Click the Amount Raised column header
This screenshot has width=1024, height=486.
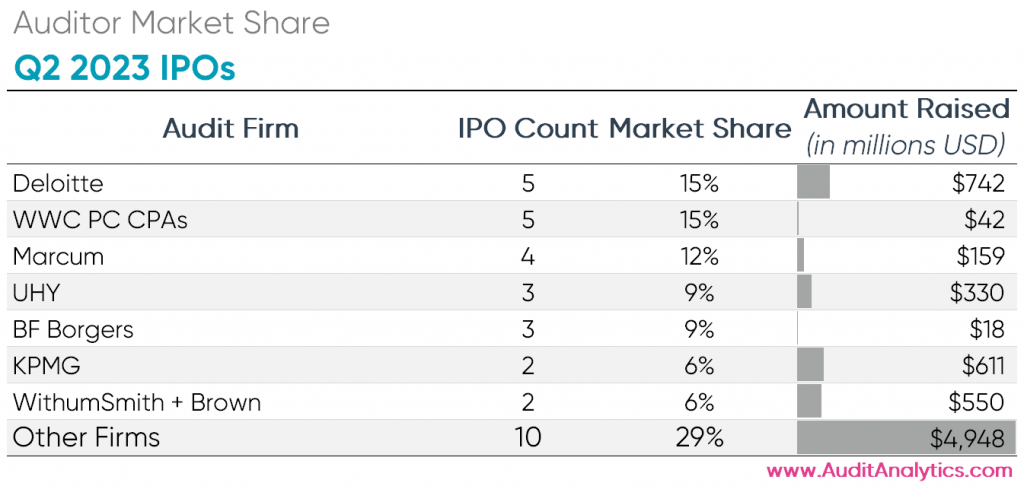click(x=905, y=109)
